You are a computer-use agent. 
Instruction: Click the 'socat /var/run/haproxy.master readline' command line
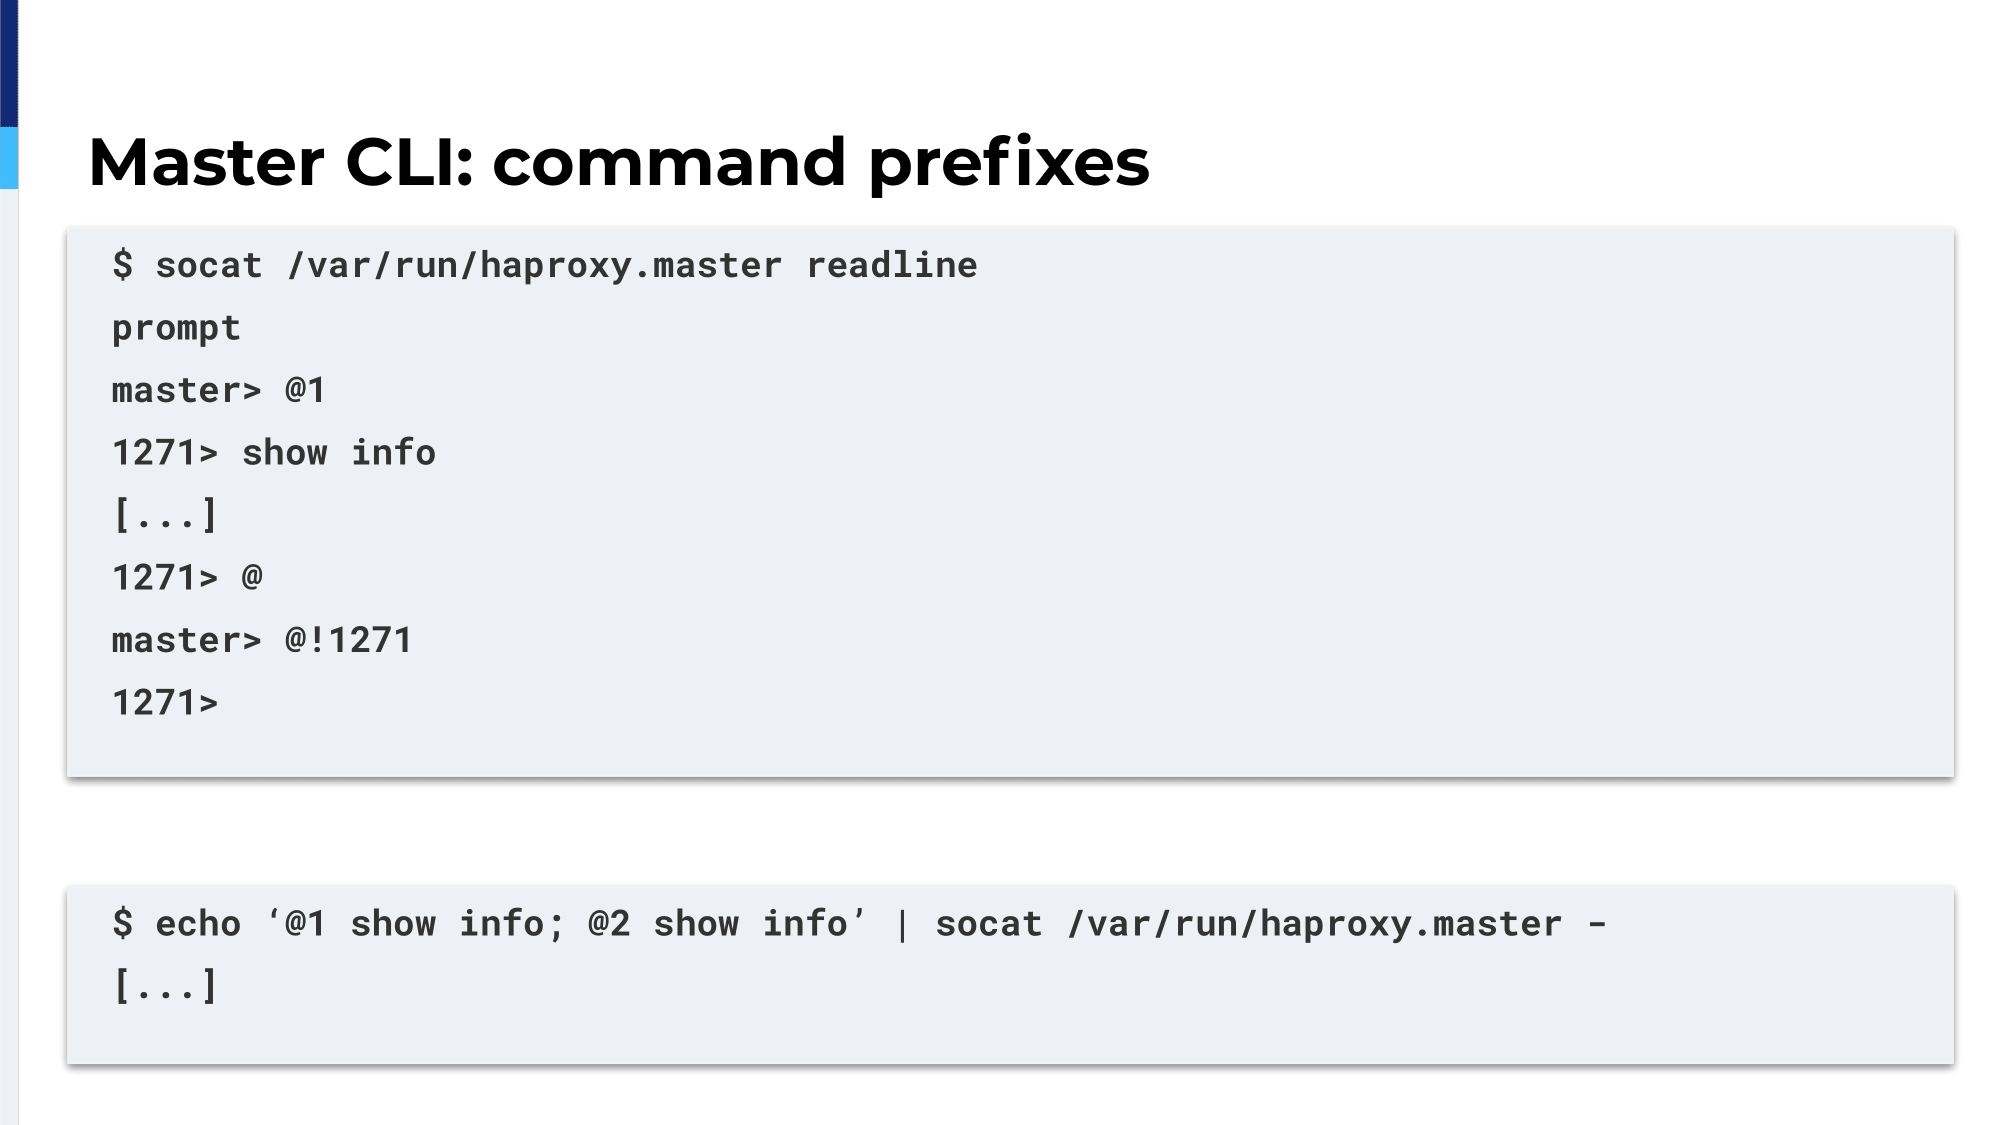(x=545, y=266)
